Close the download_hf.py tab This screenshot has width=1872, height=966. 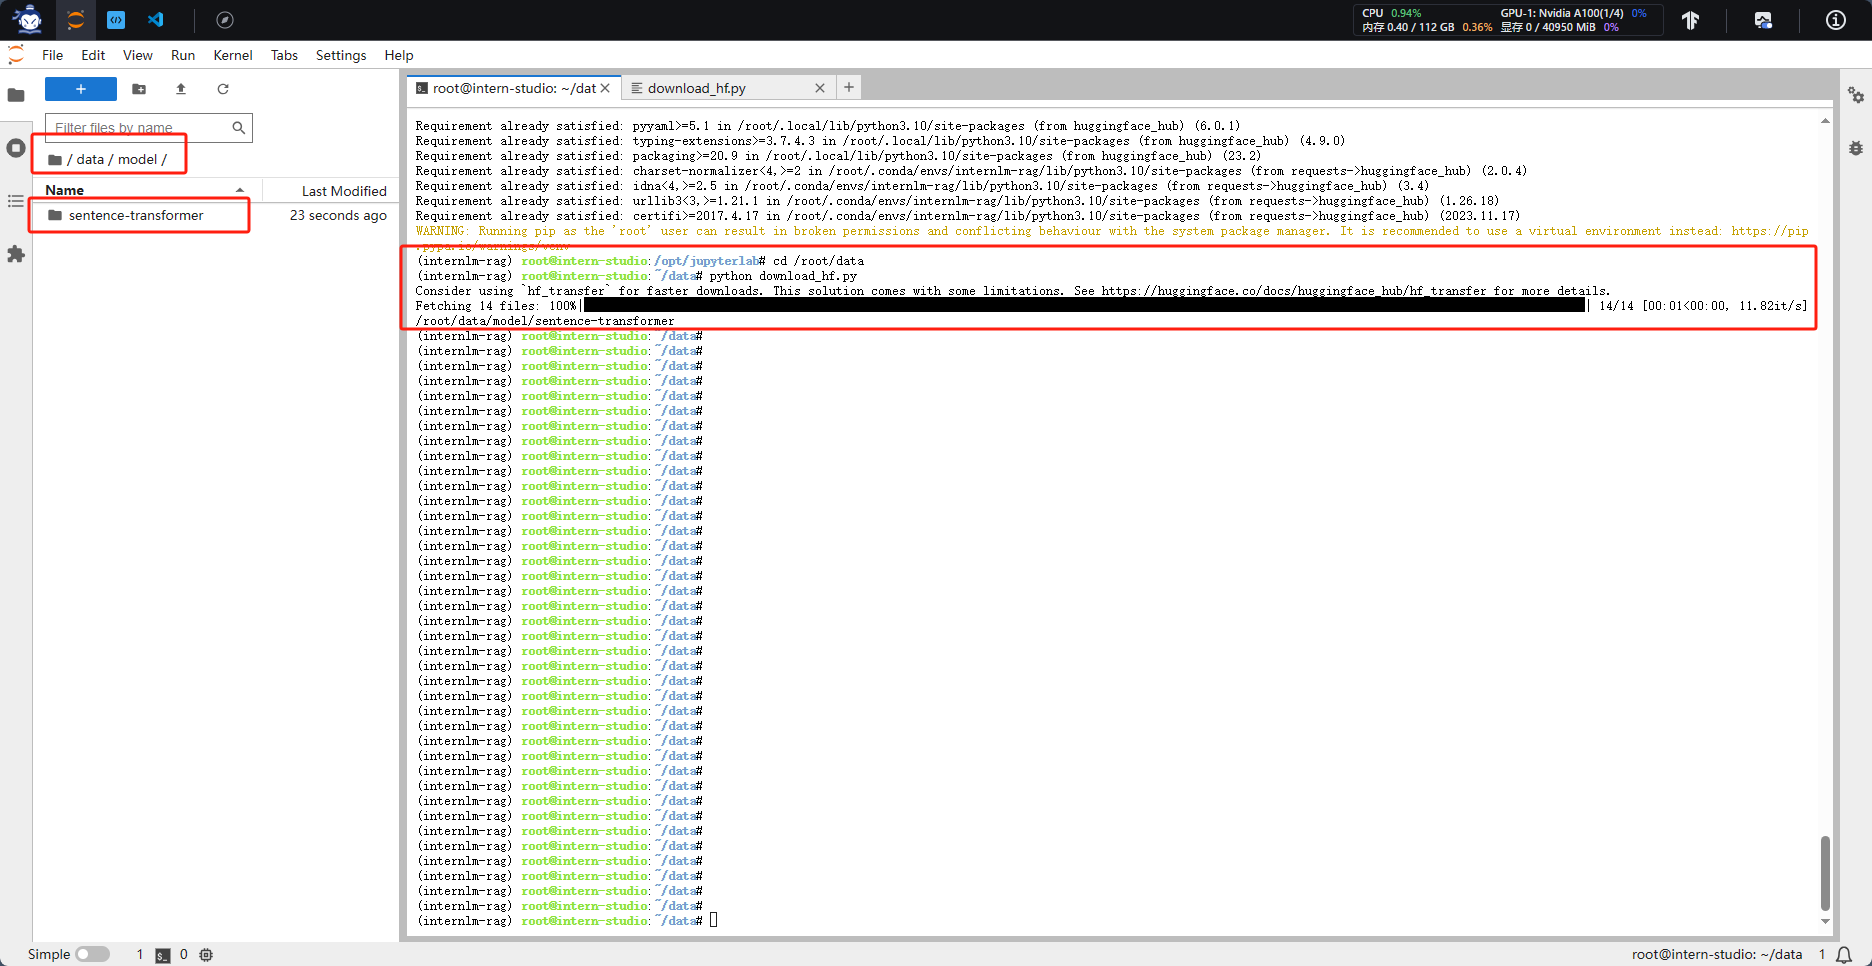pyautogui.click(x=820, y=88)
